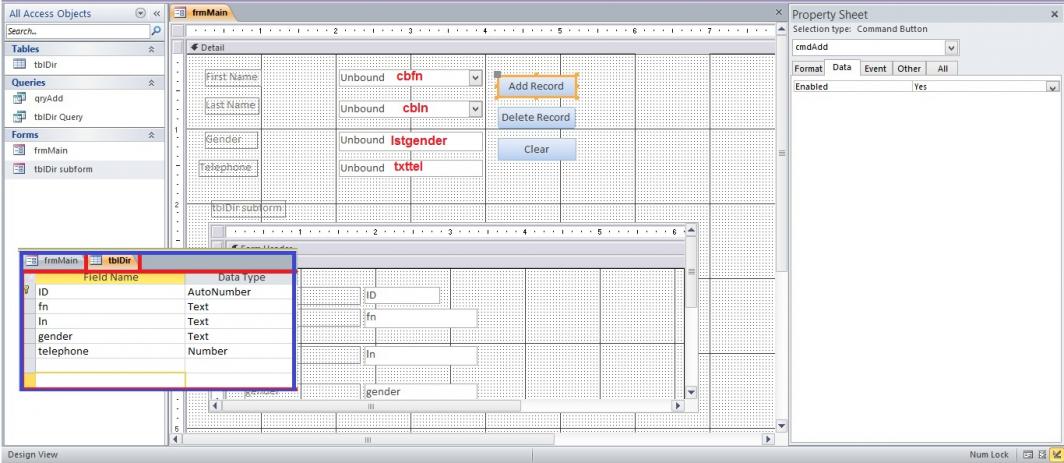Image resolution: width=1064 pixels, height=463 pixels.
Task: Collapse the navigation pane with shutter bar button
Action: [x=156, y=13]
